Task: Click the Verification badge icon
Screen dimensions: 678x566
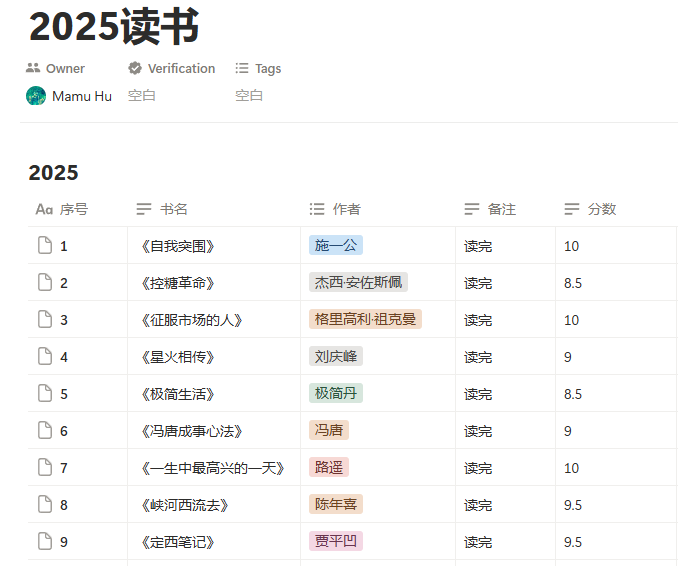Action: 135,68
